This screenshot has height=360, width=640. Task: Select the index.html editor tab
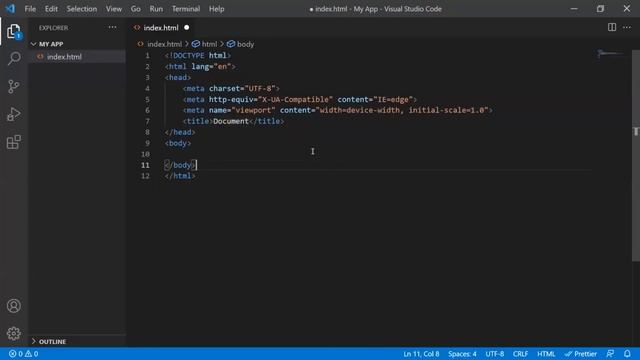(161, 27)
